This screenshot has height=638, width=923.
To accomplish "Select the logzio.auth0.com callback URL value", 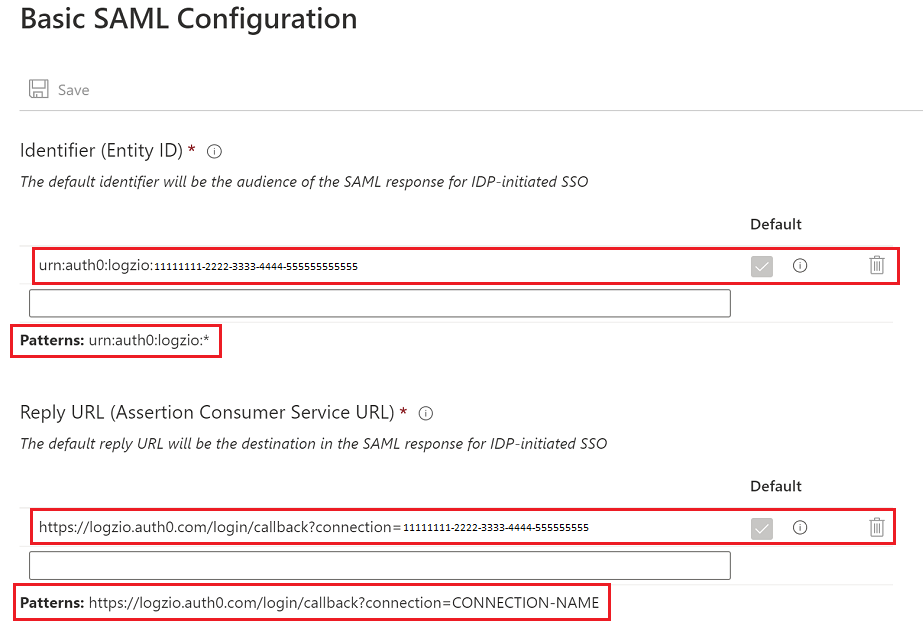I will tap(314, 527).
